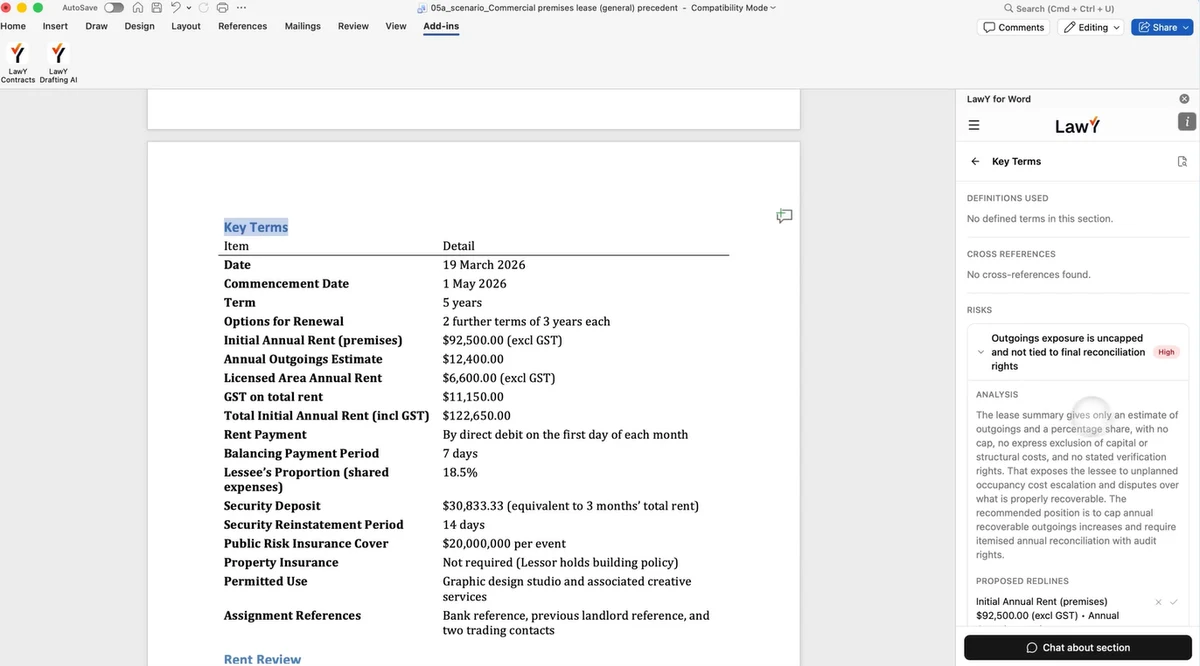Reject the proposed redline with X icon

coord(1158,602)
